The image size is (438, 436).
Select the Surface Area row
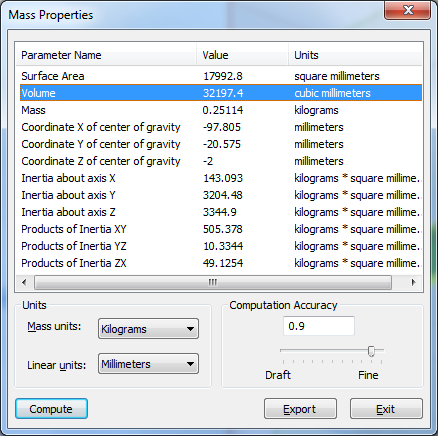coord(221,76)
